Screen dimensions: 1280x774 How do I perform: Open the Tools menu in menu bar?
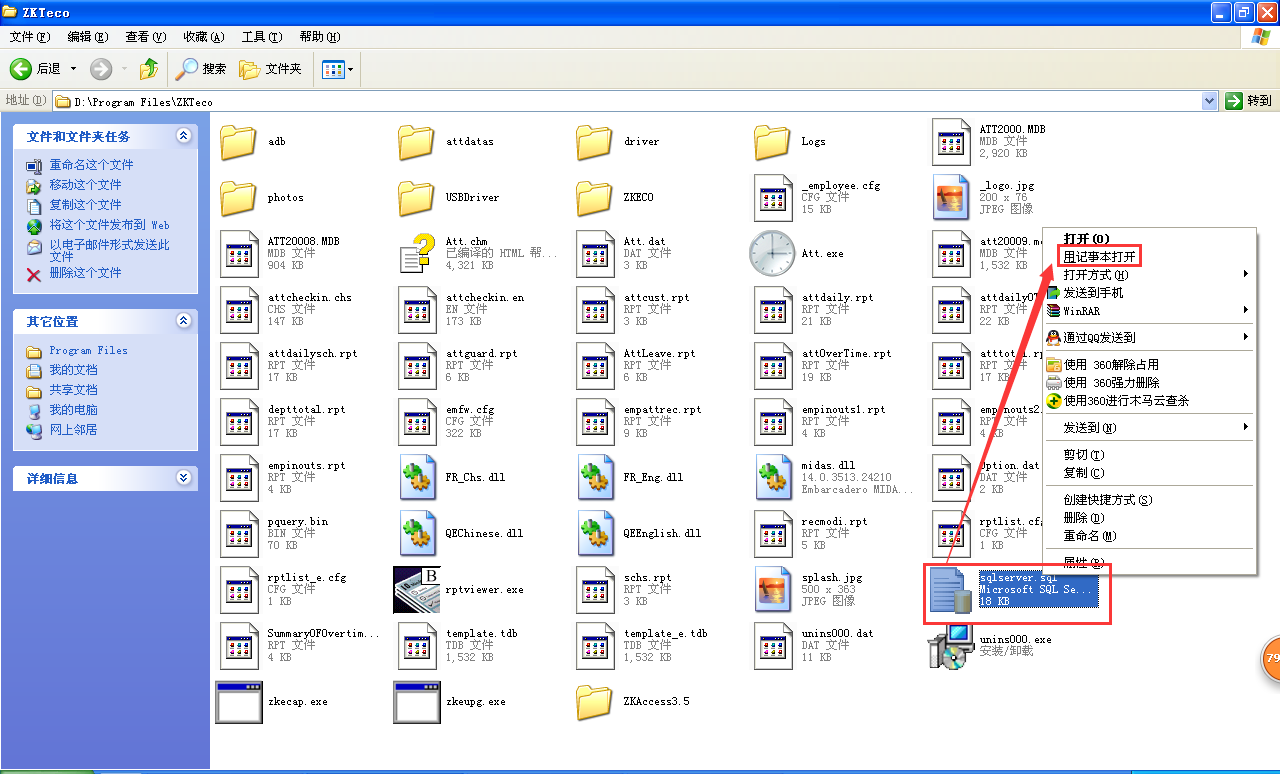261,37
